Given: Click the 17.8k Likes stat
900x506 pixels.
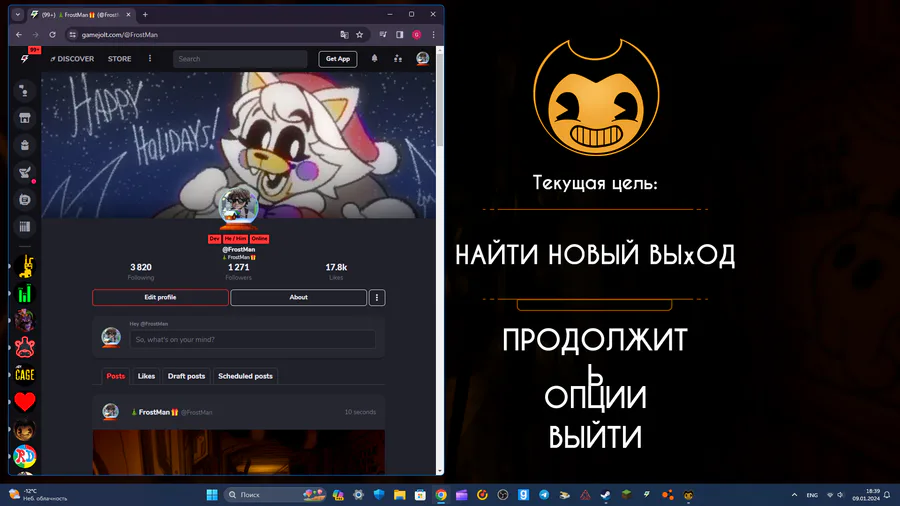Looking at the screenshot, I should (336, 271).
